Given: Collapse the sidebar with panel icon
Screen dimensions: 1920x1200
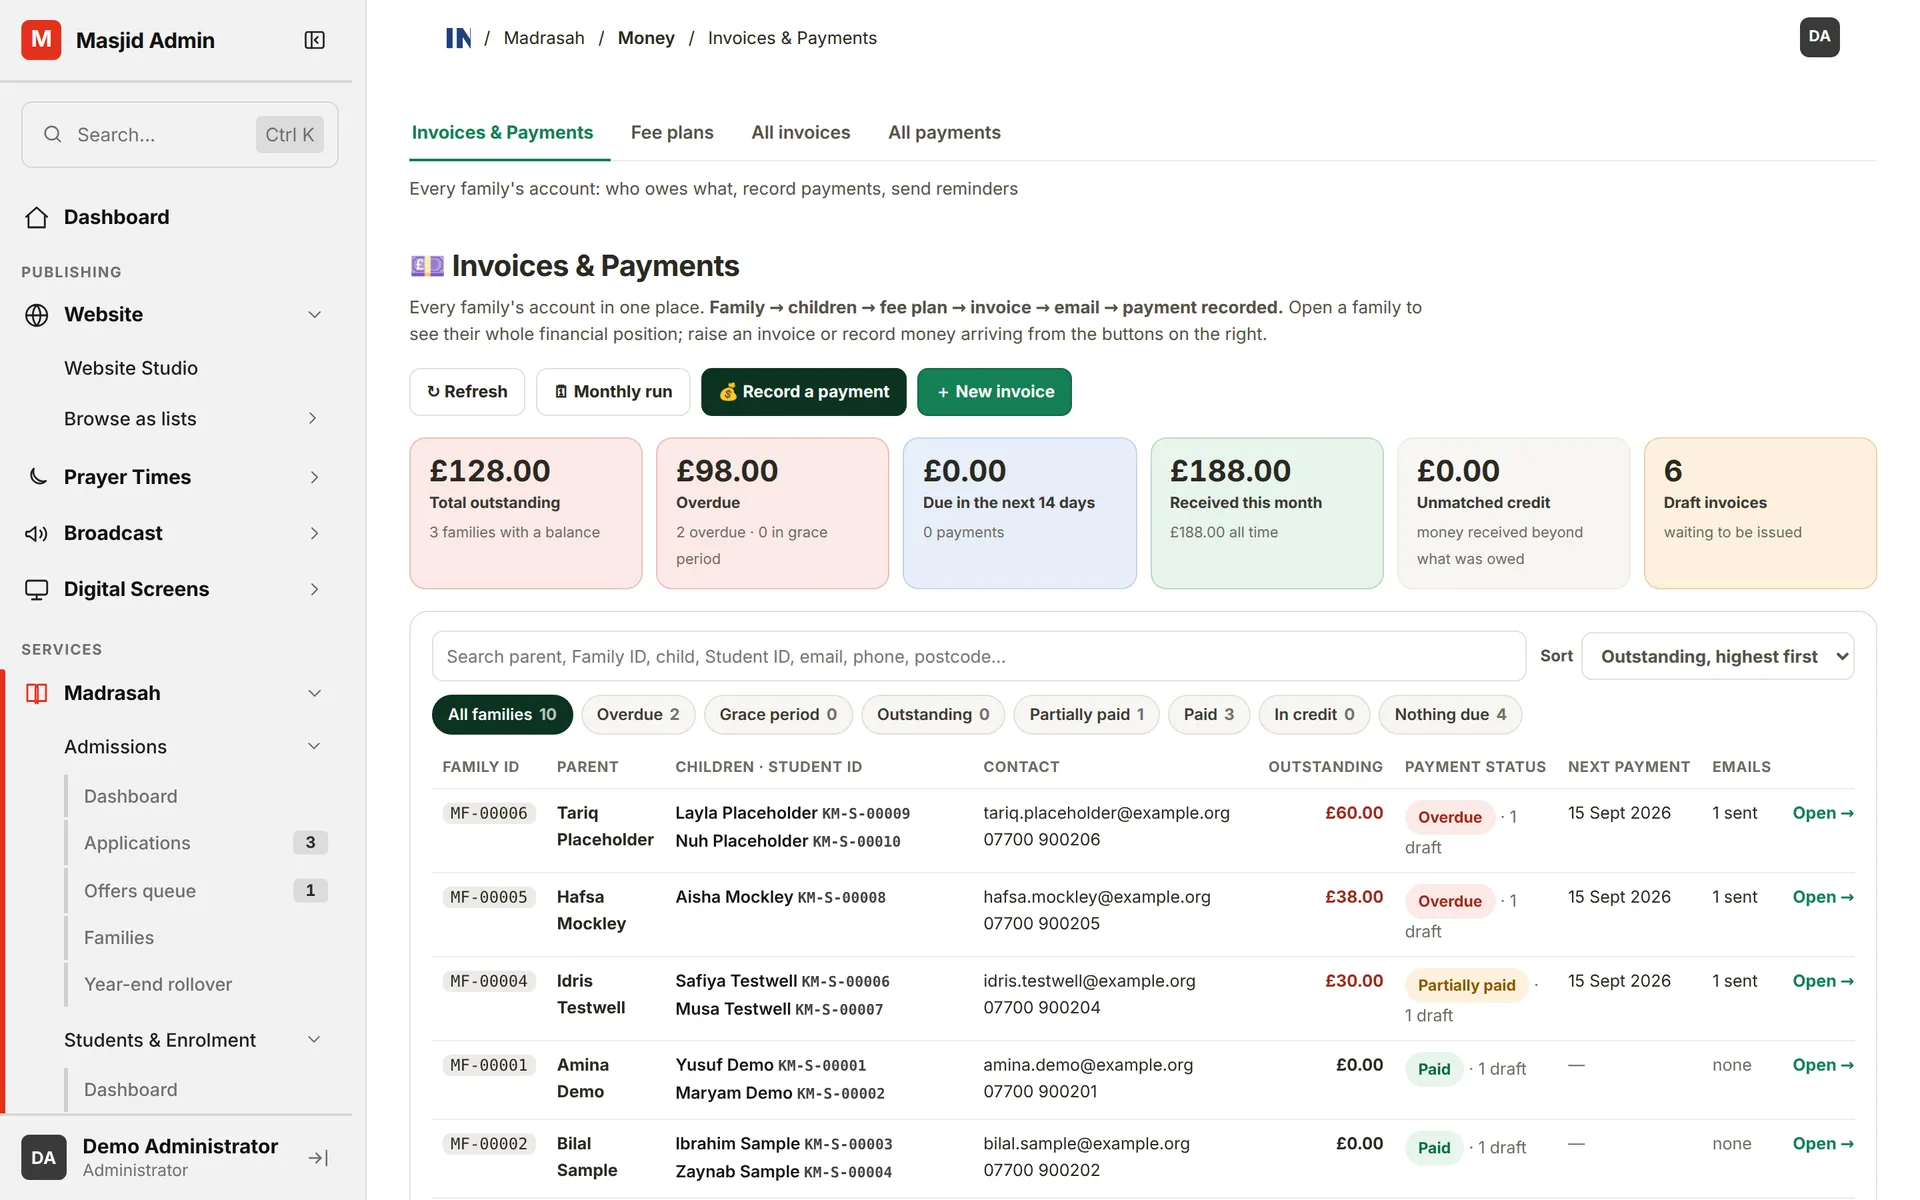Looking at the screenshot, I should tap(314, 40).
